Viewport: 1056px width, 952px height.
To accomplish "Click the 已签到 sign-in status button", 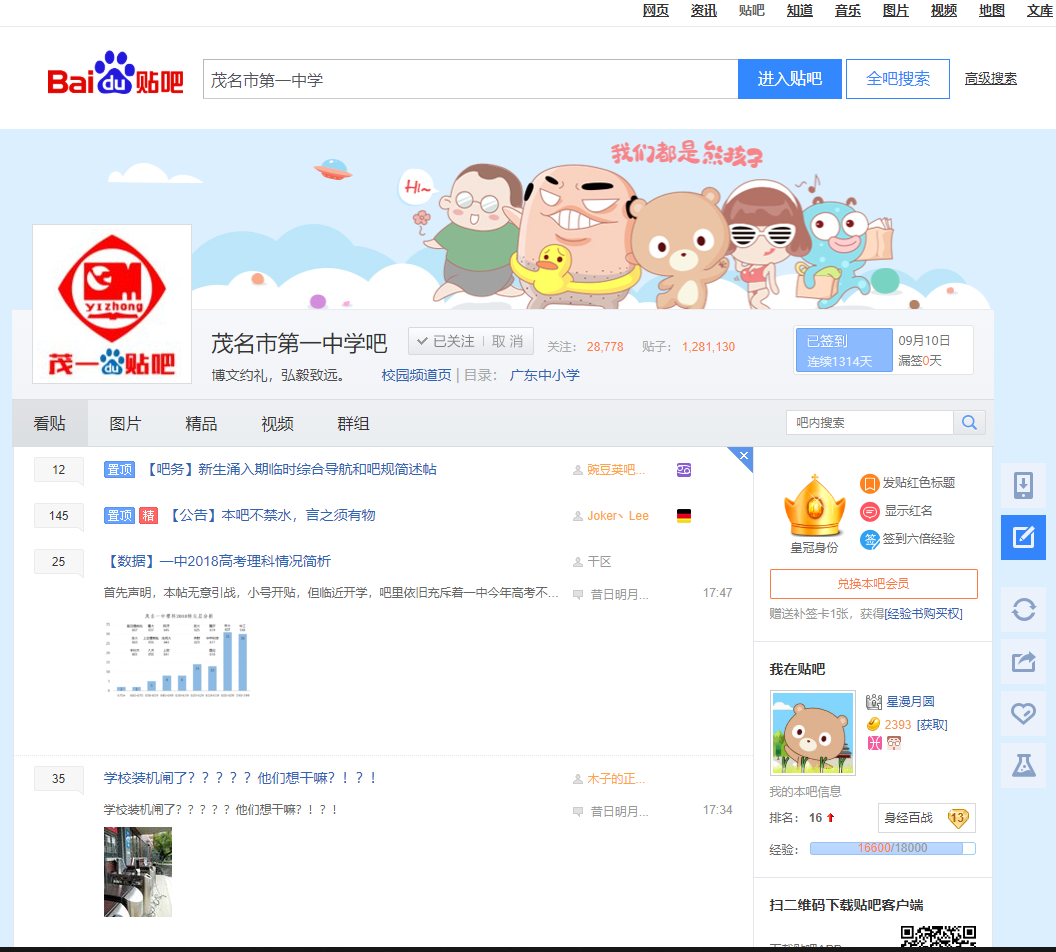I will pyautogui.click(x=844, y=350).
